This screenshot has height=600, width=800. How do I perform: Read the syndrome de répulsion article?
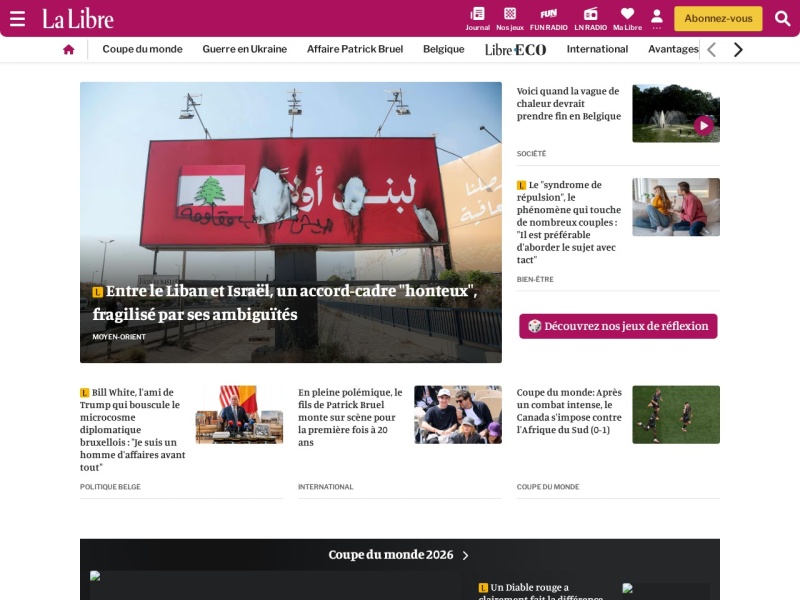(568, 222)
